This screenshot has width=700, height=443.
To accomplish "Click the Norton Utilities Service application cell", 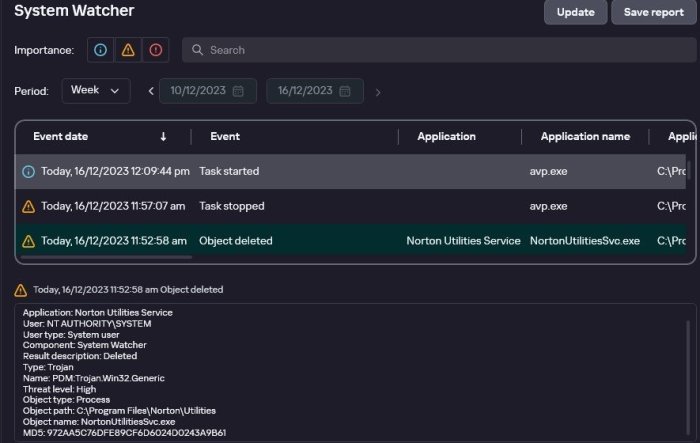I will coord(463,241).
